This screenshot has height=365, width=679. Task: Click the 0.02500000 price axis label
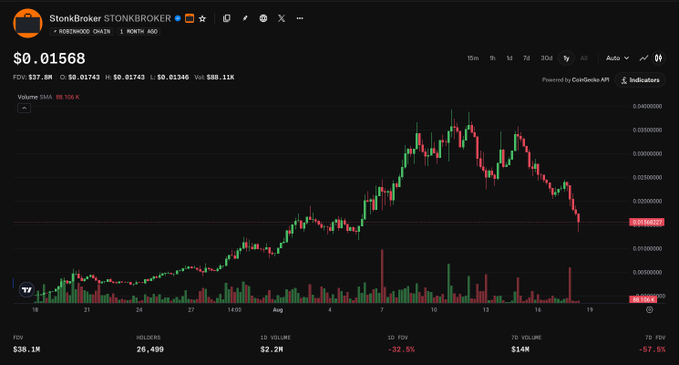tap(647, 178)
